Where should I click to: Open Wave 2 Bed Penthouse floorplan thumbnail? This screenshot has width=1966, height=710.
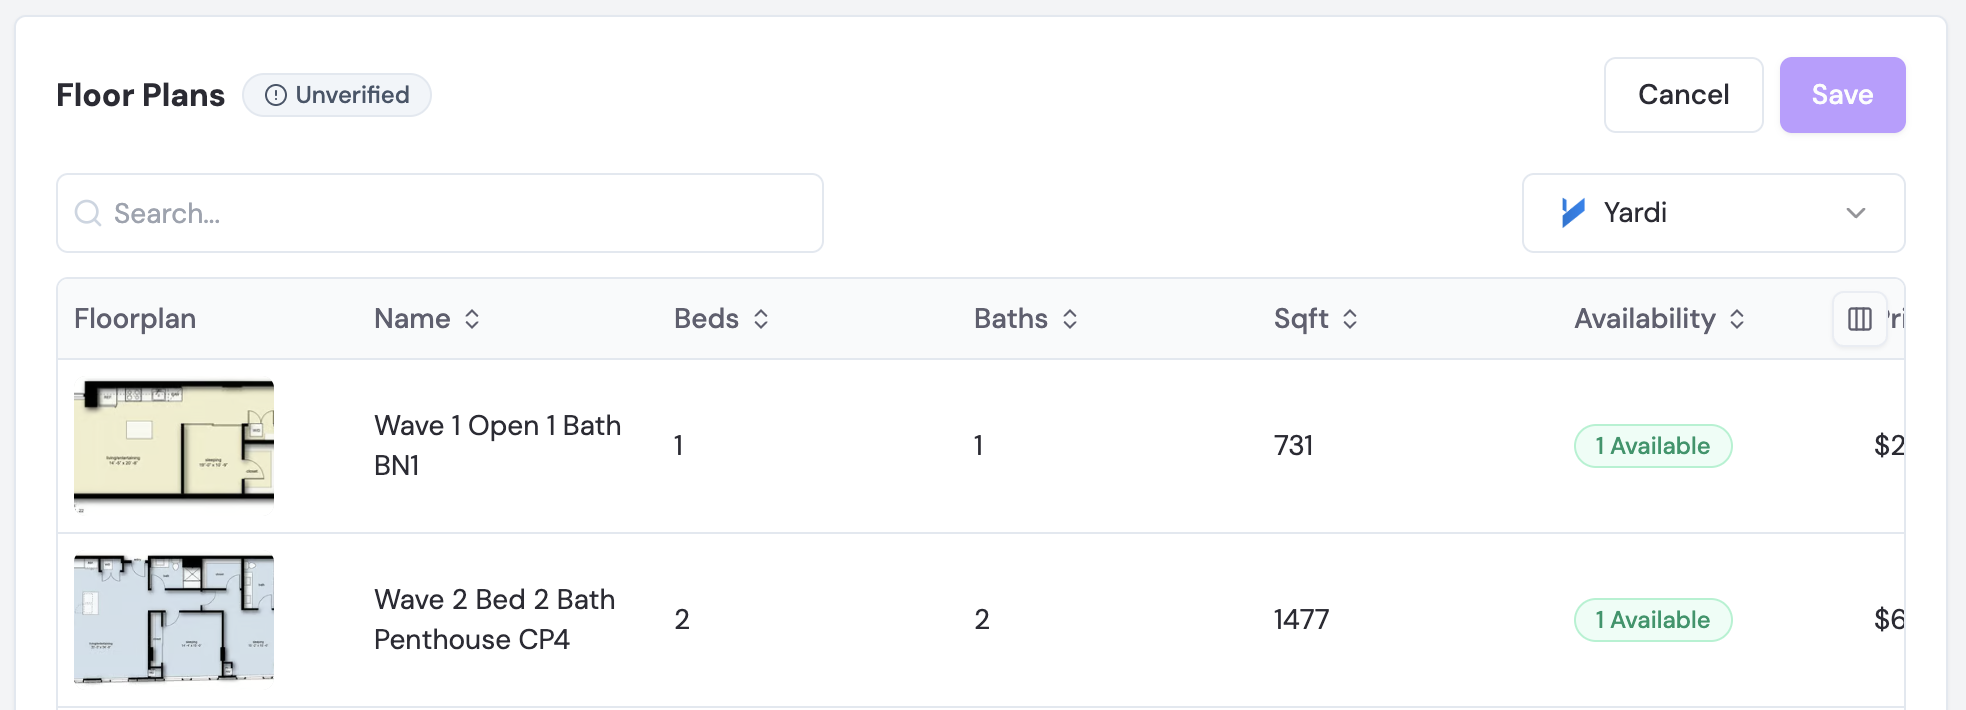point(174,619)
